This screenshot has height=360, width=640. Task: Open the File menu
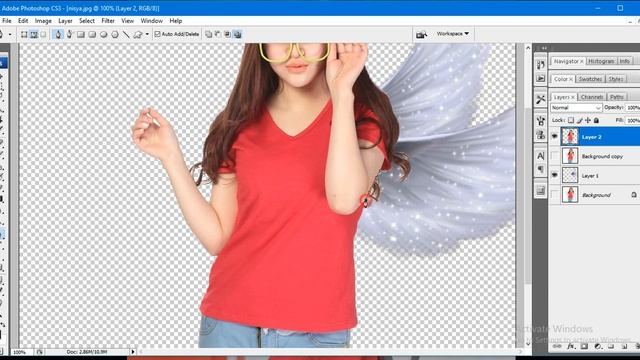[7, 21]
